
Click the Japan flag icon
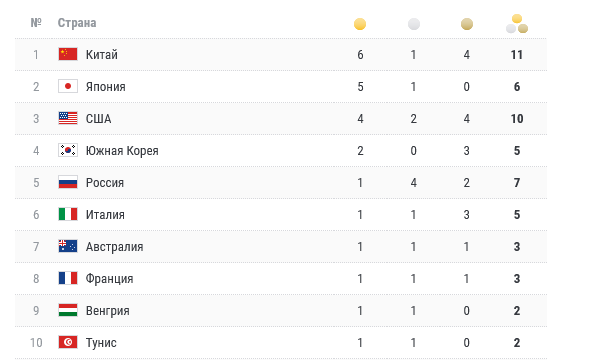coord(68,86)
